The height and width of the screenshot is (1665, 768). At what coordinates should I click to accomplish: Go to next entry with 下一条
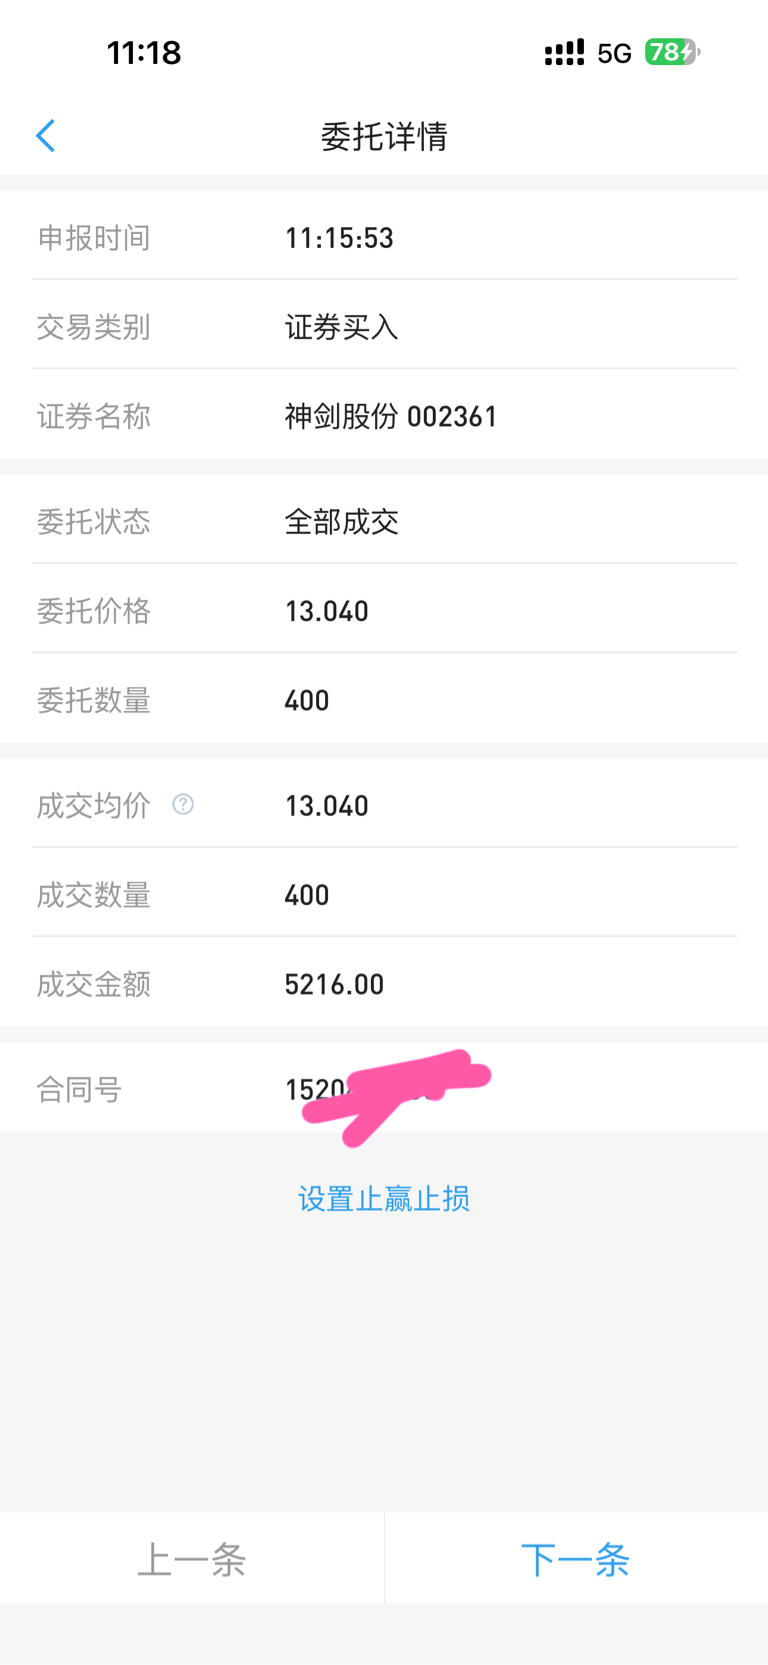point(576,1558)
